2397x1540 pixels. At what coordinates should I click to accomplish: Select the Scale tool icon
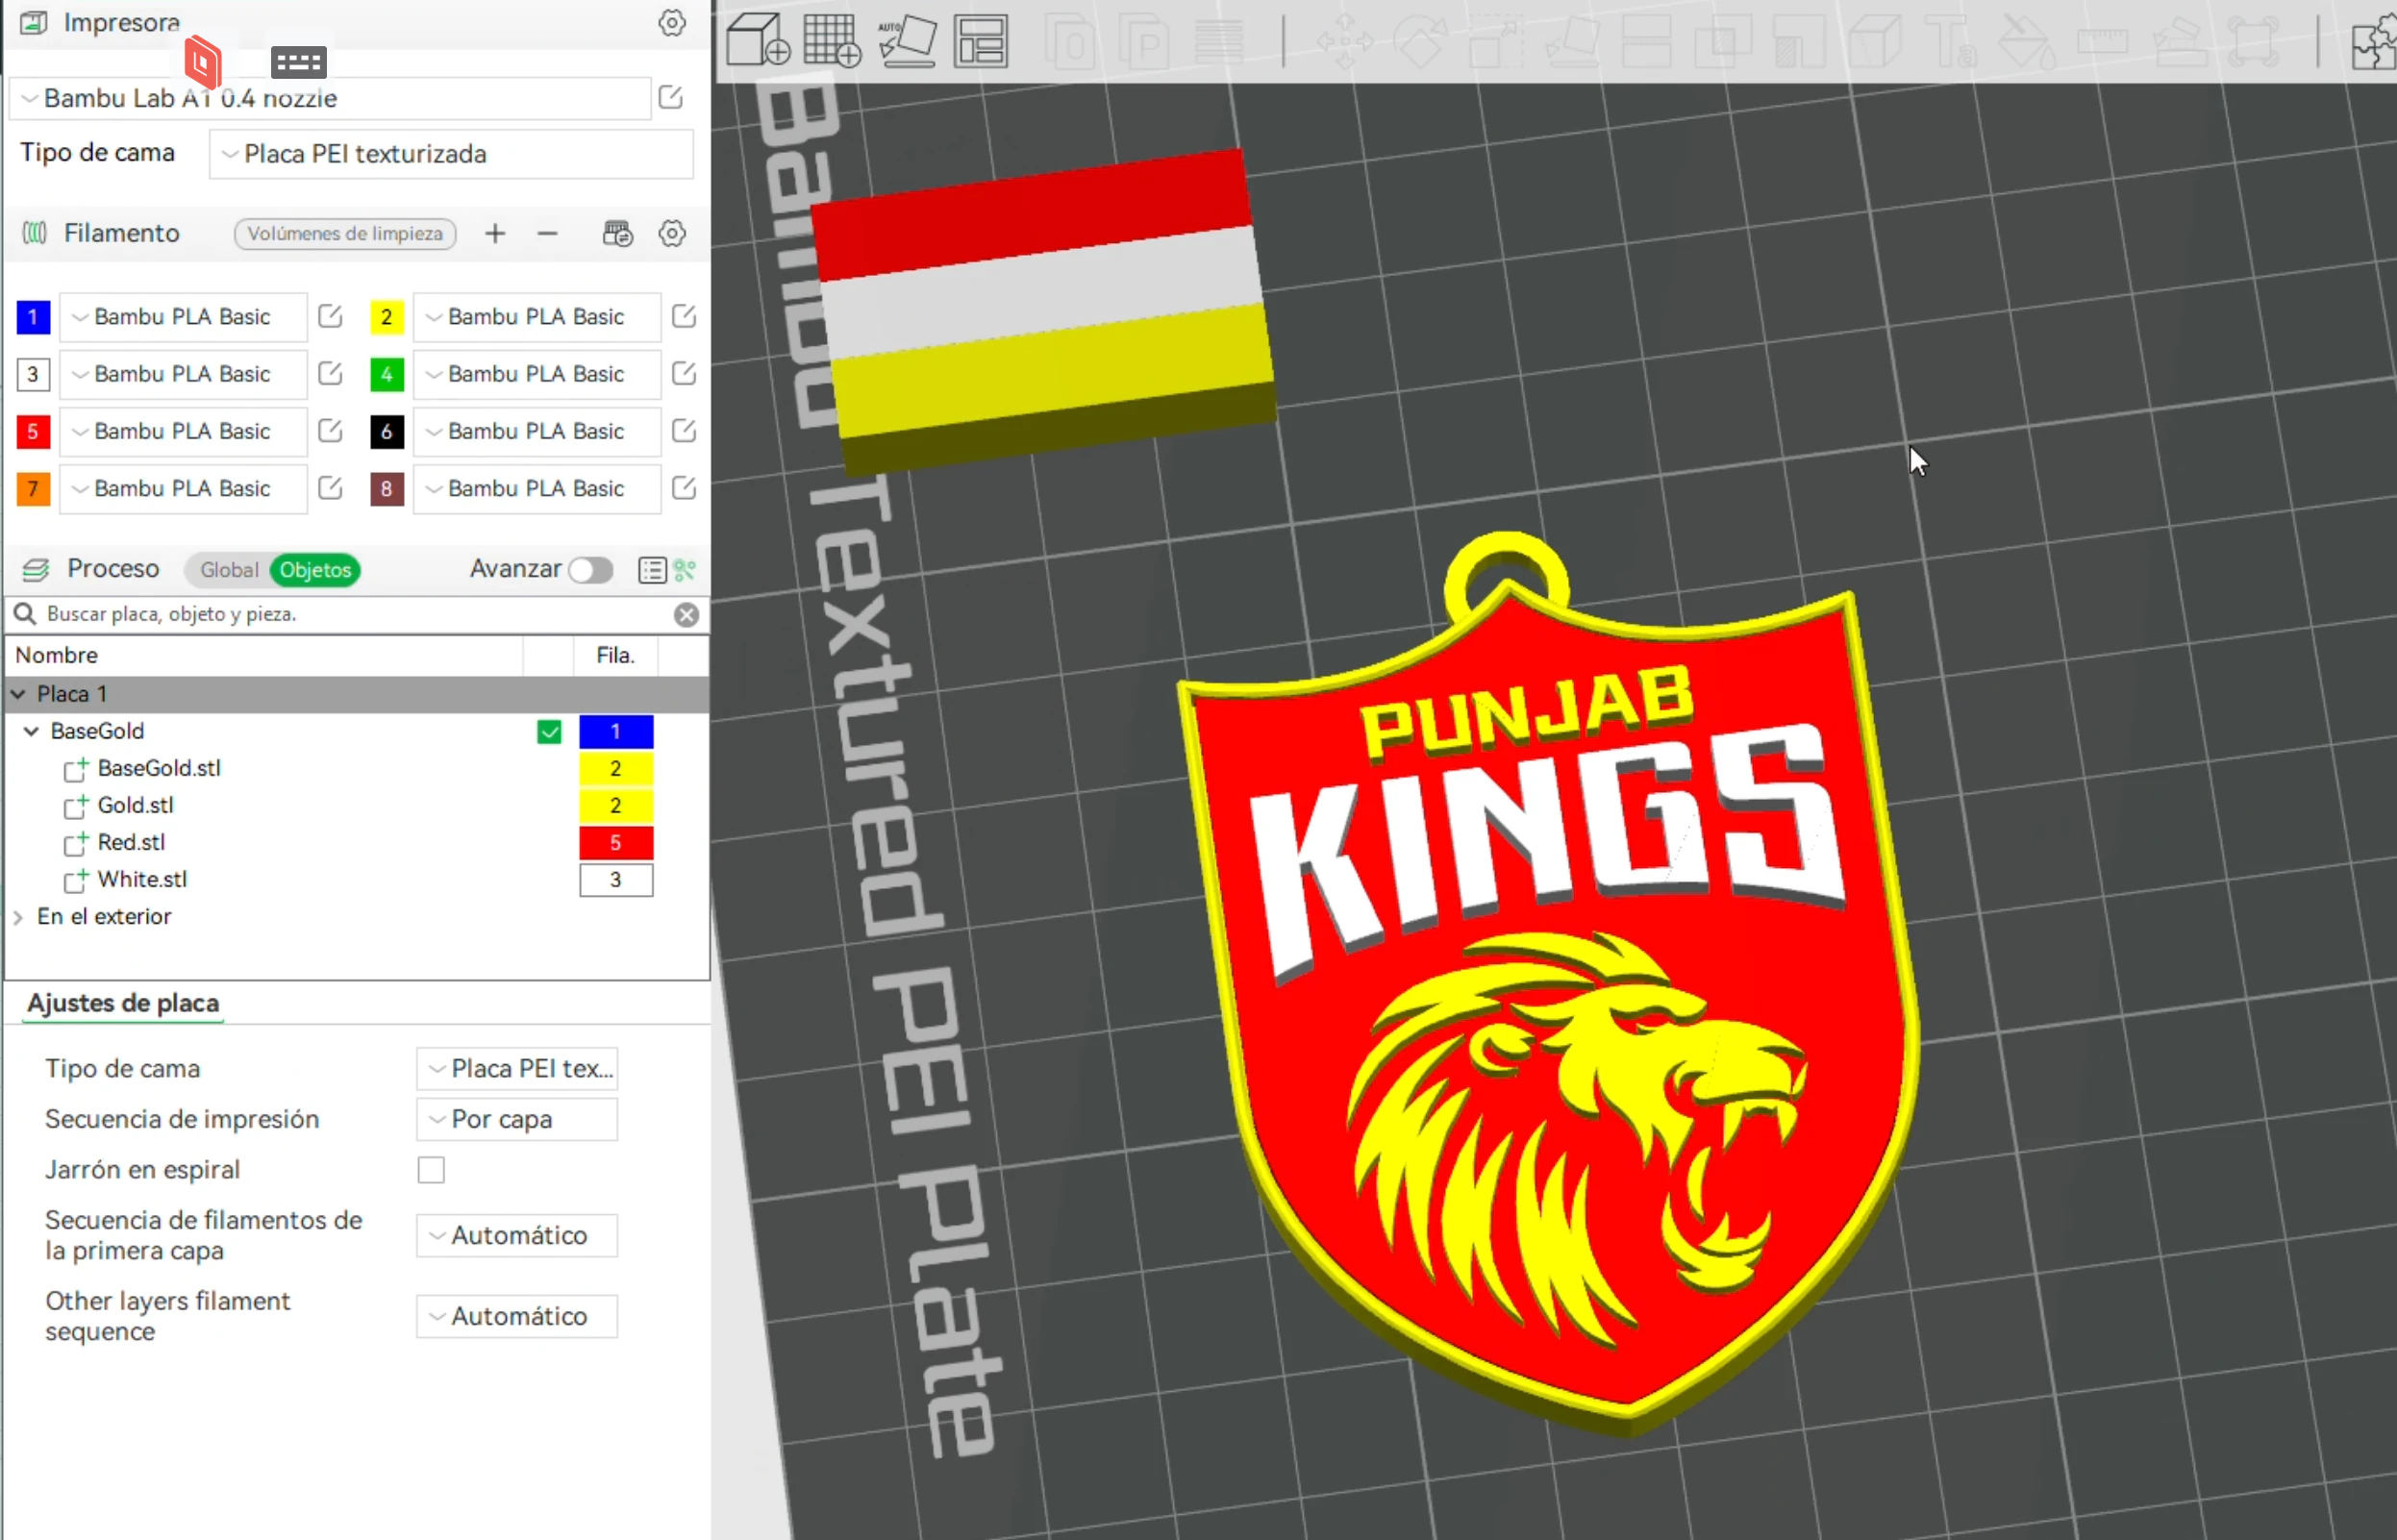[x=1496, y=42]
